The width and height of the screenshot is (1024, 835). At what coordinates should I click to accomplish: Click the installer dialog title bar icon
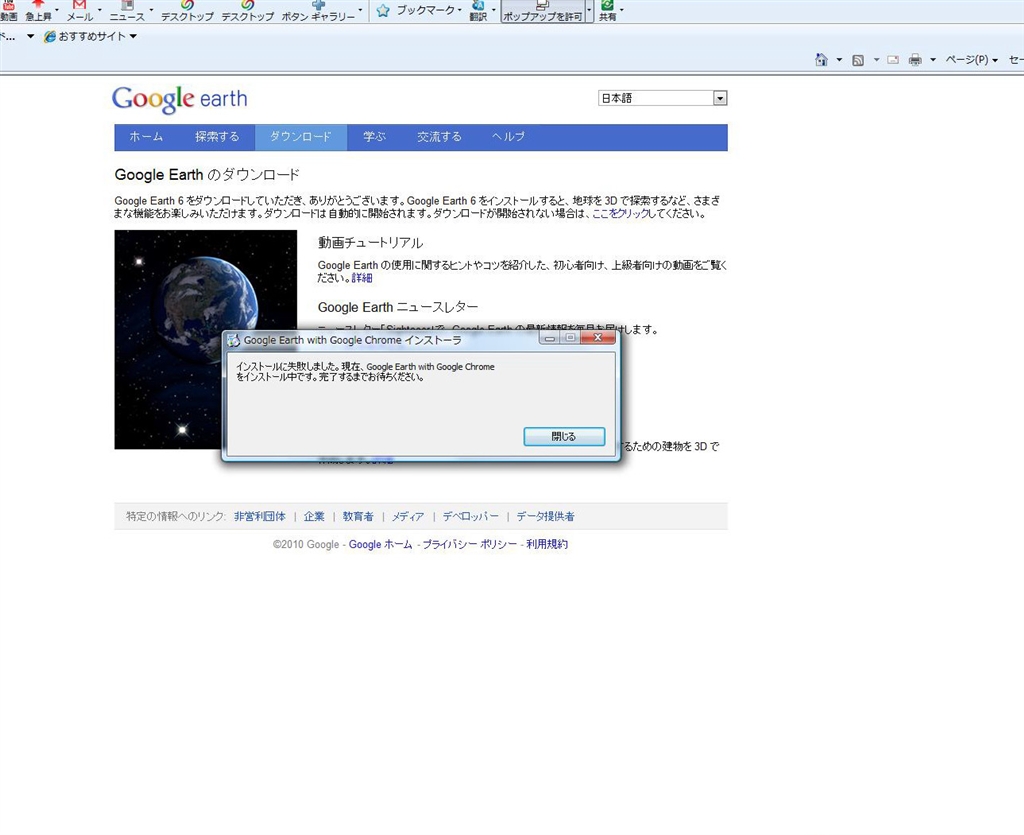tap(234, 340)
